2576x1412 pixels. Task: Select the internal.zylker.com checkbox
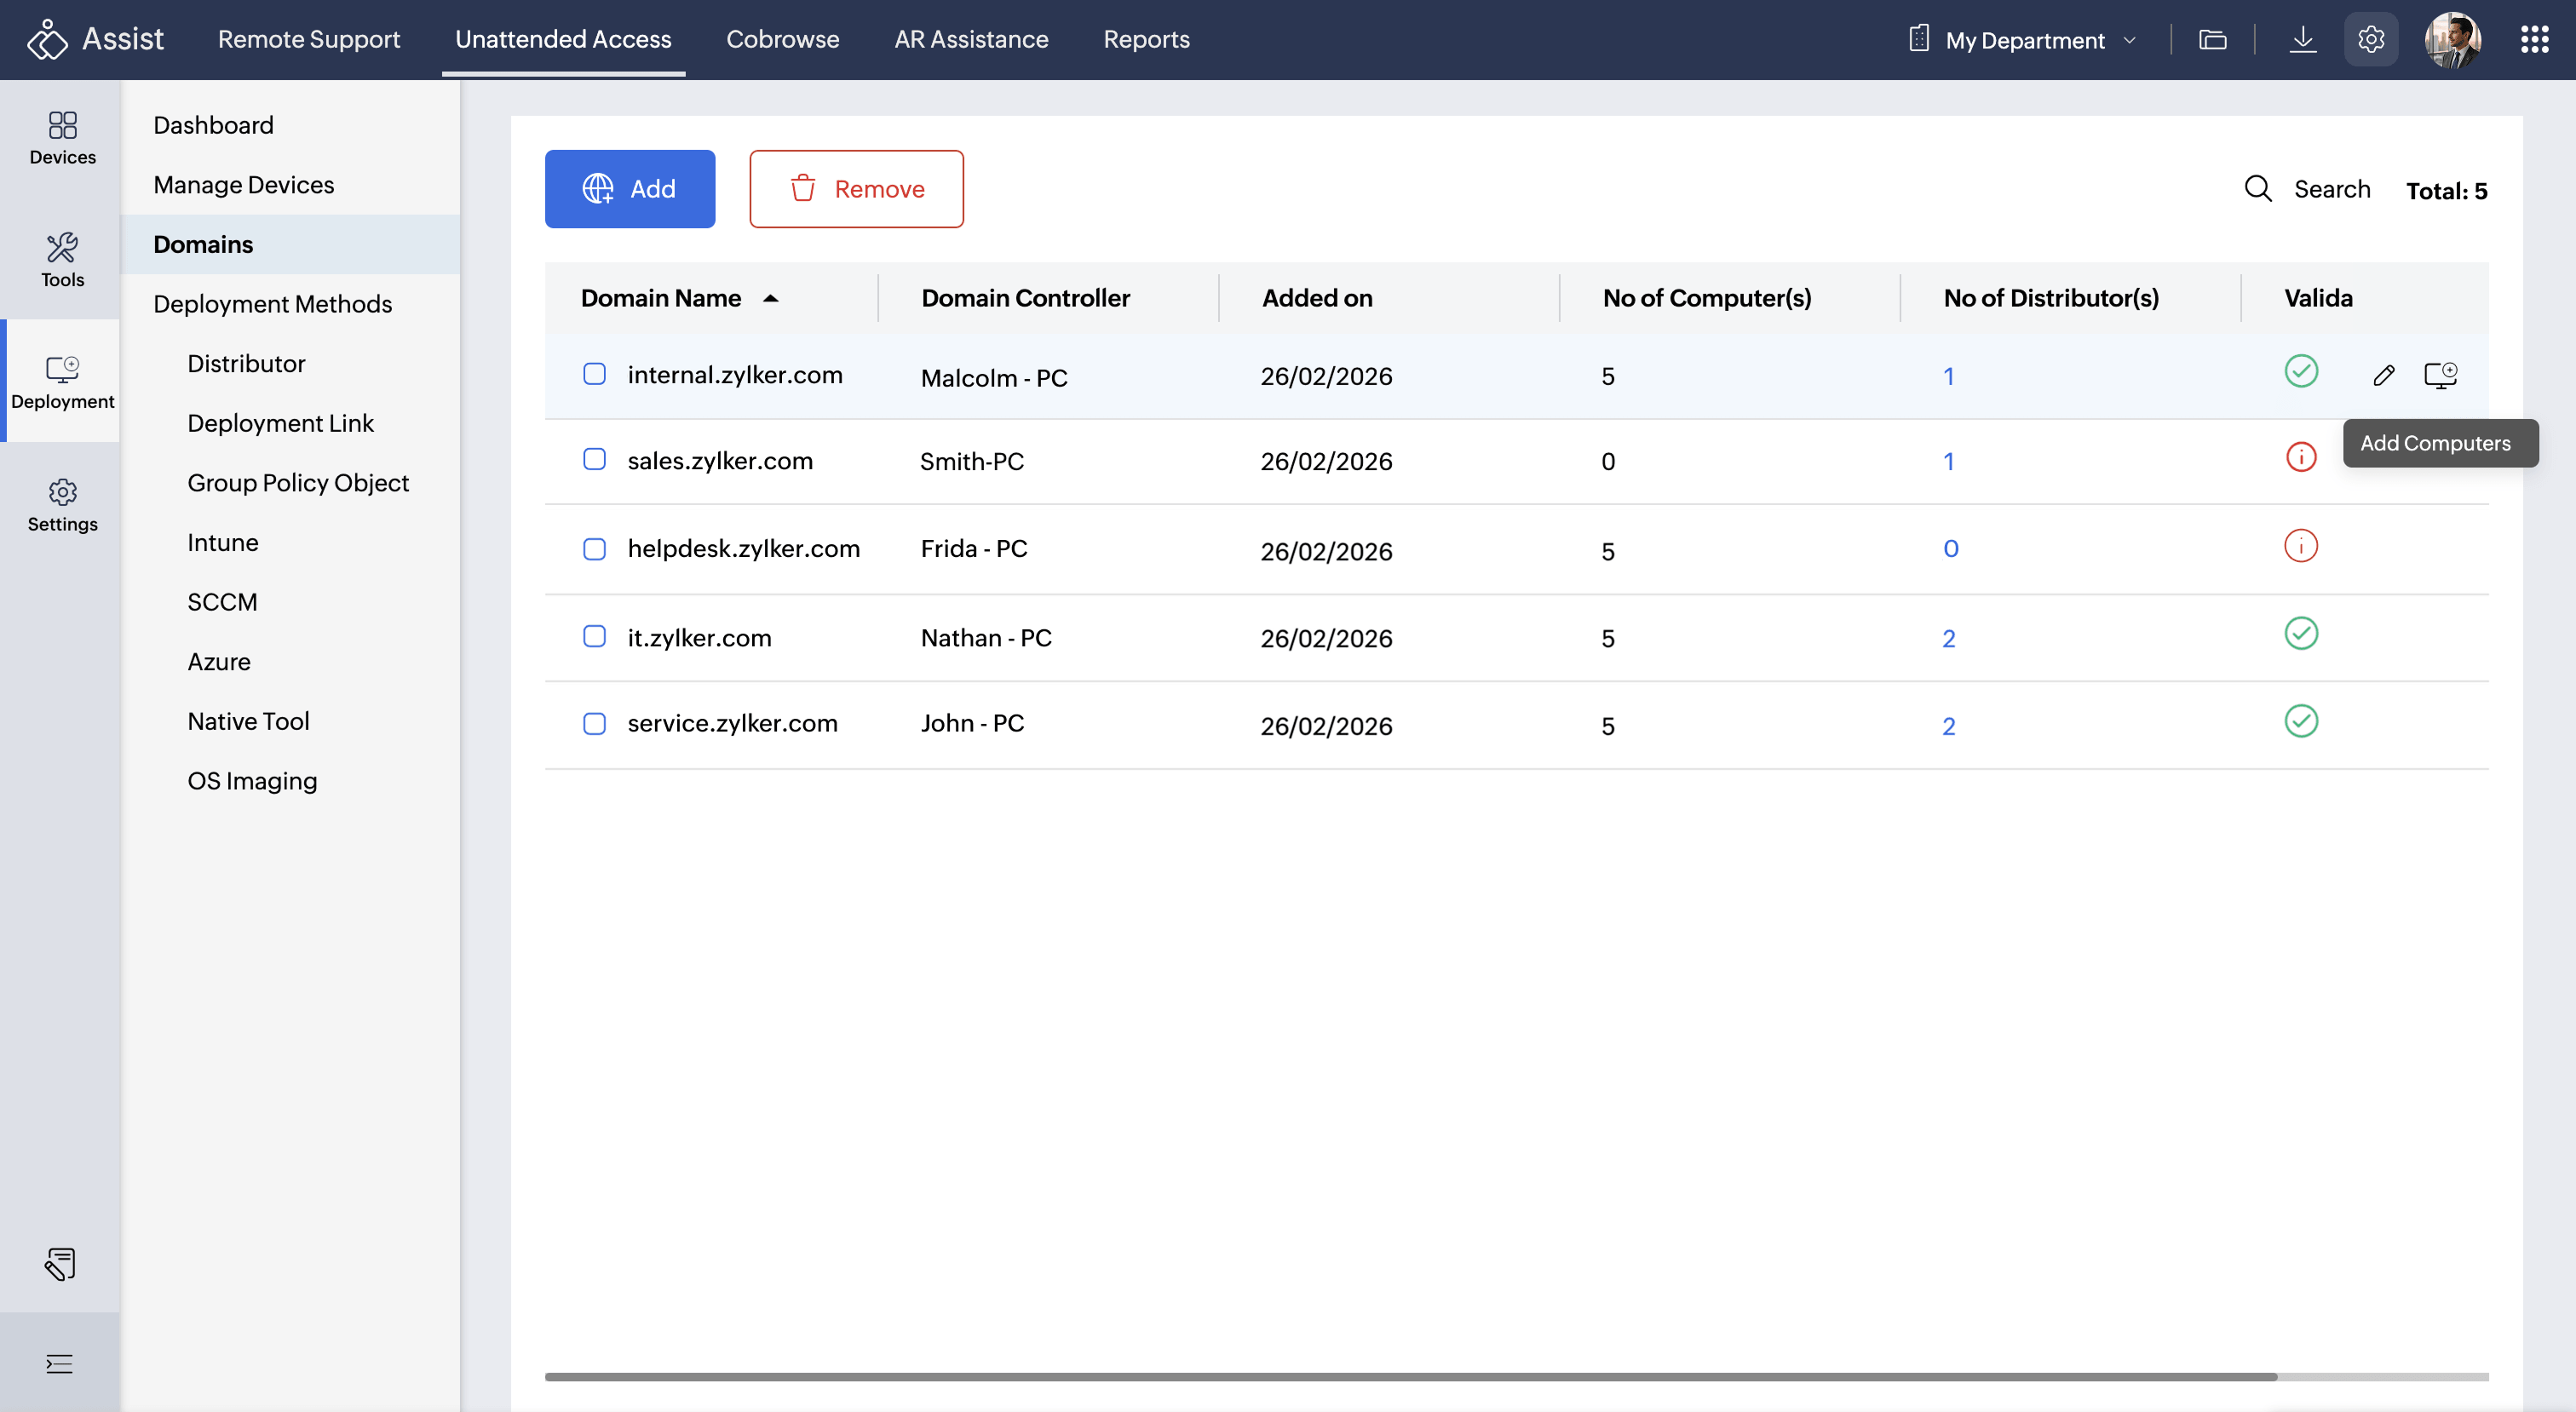pos(594,374)
